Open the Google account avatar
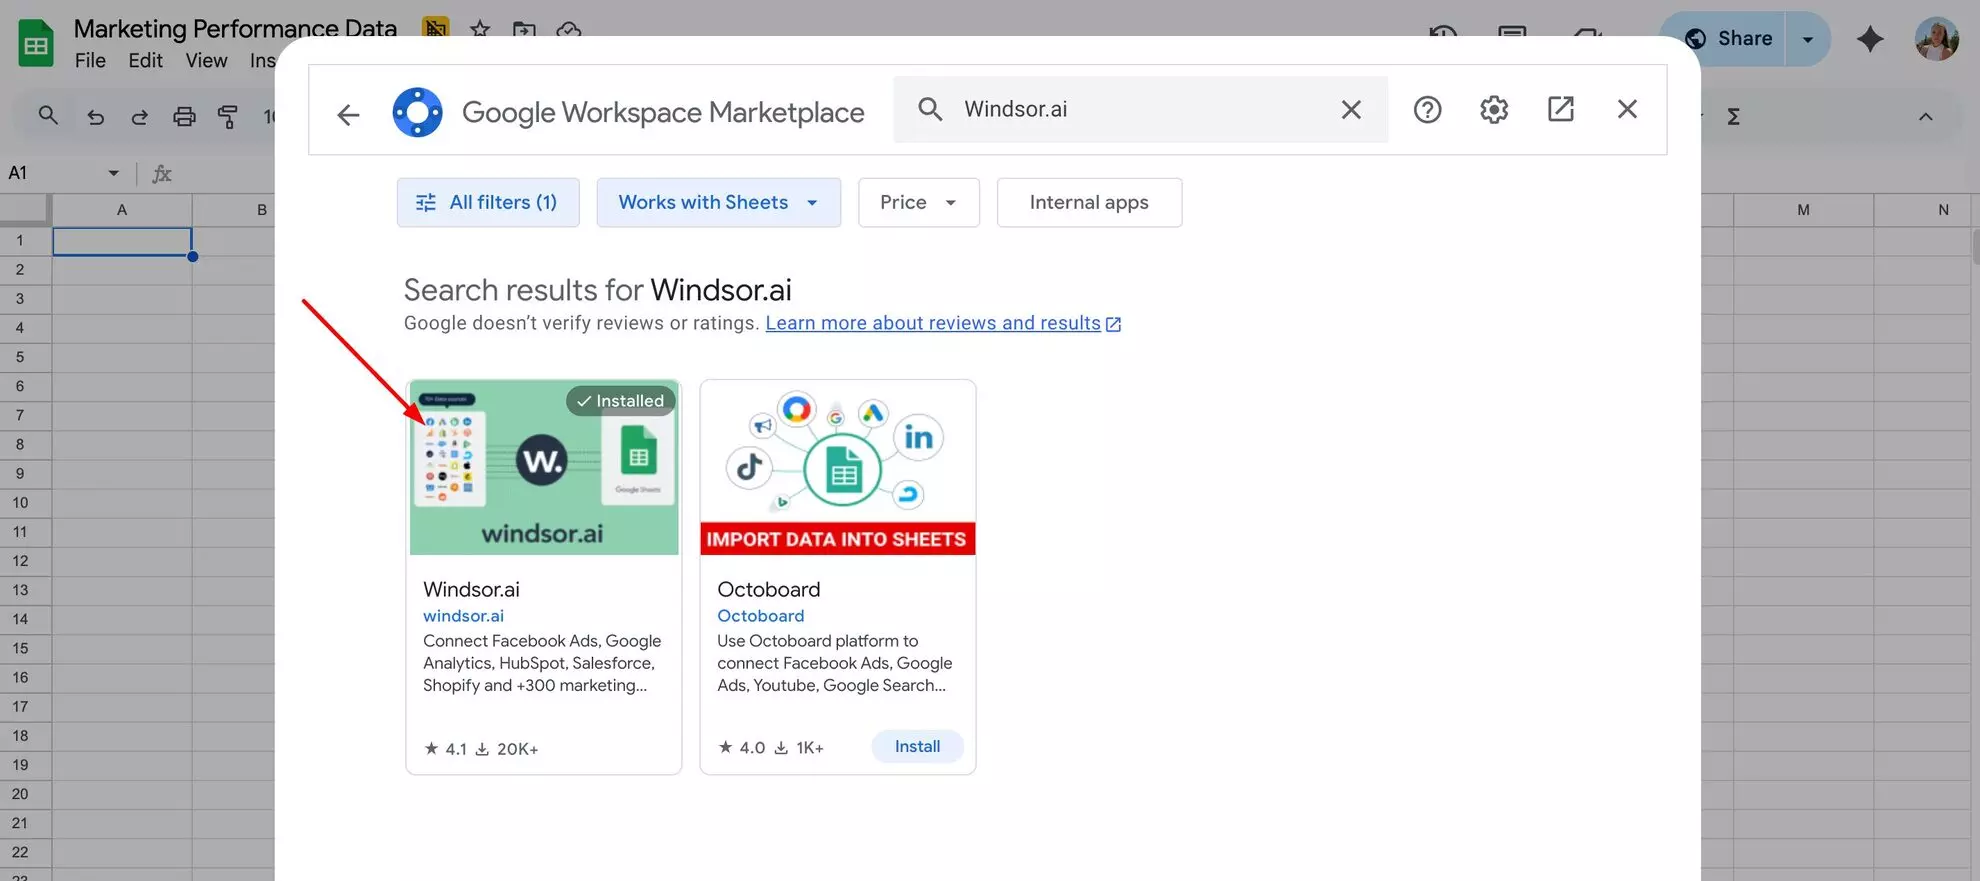 point(1937,39)
